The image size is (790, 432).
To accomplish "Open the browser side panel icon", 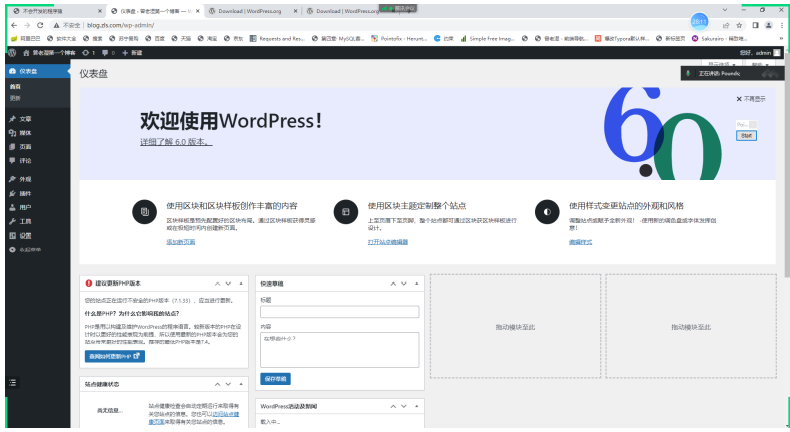I will tap(755, 25).
